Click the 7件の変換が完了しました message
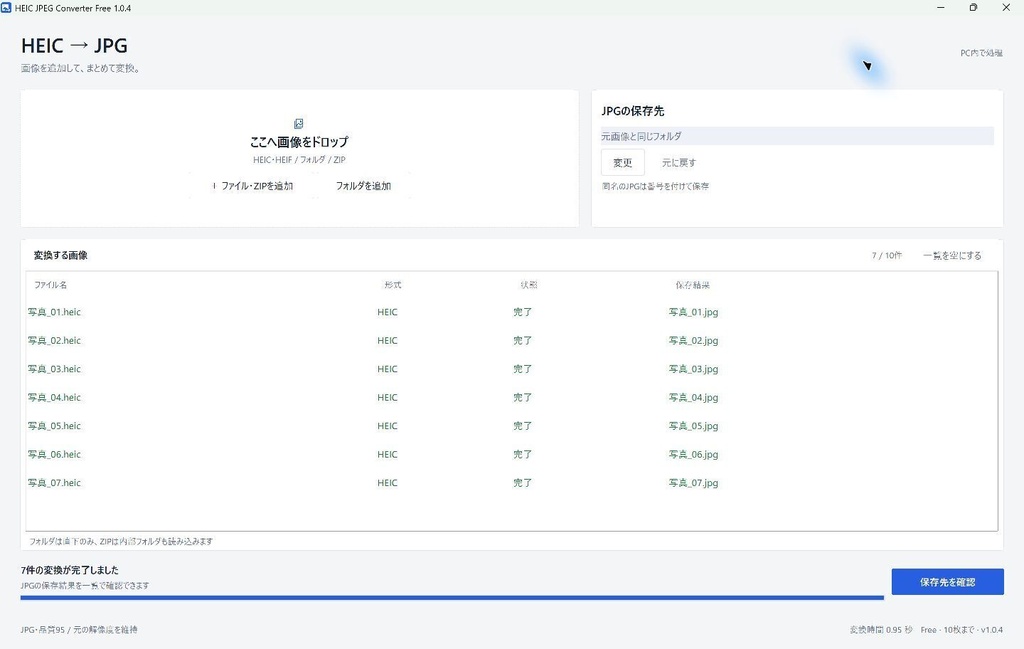1024x649 pixels. point(70,570)
